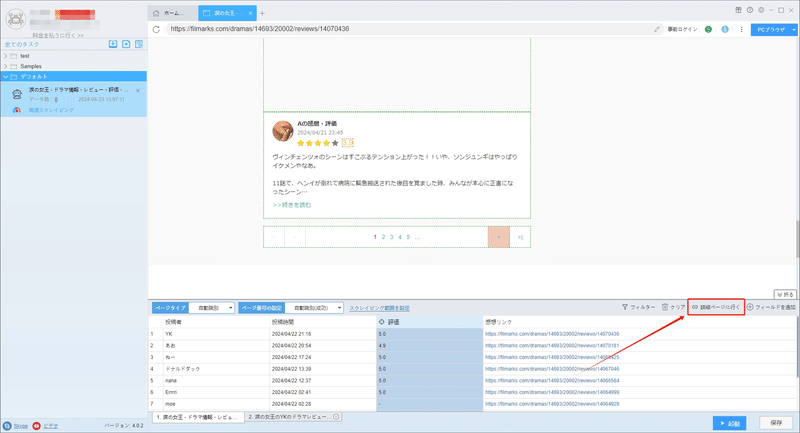Click 料金を払うに行く link
Screen dimensions: 800x433
58,35
